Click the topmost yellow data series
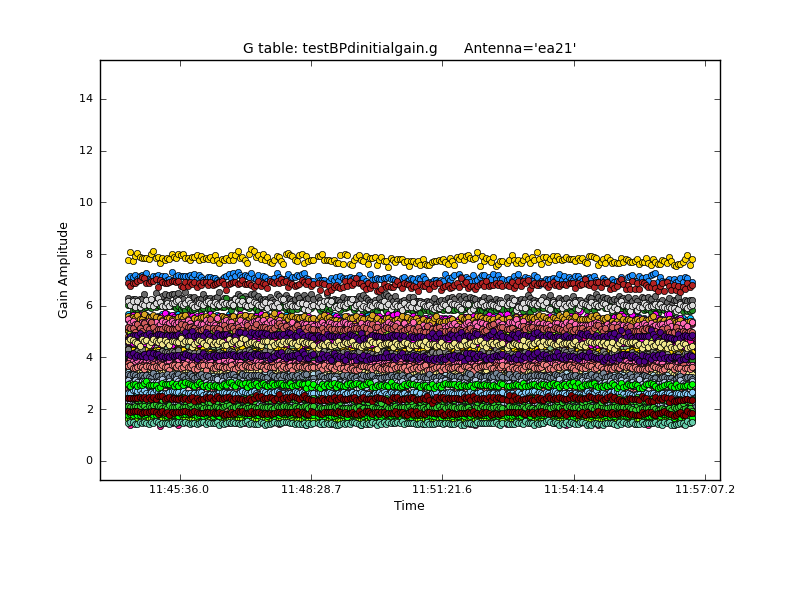The image size is (800, 600). click(400, 259)
